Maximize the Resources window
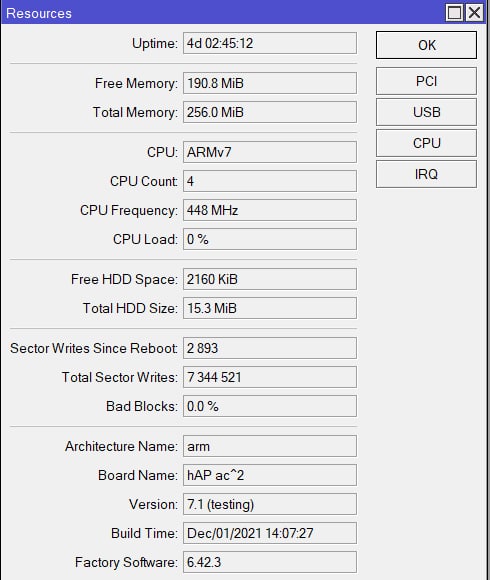Screen dimensions: 490x580 coord(454,13)
